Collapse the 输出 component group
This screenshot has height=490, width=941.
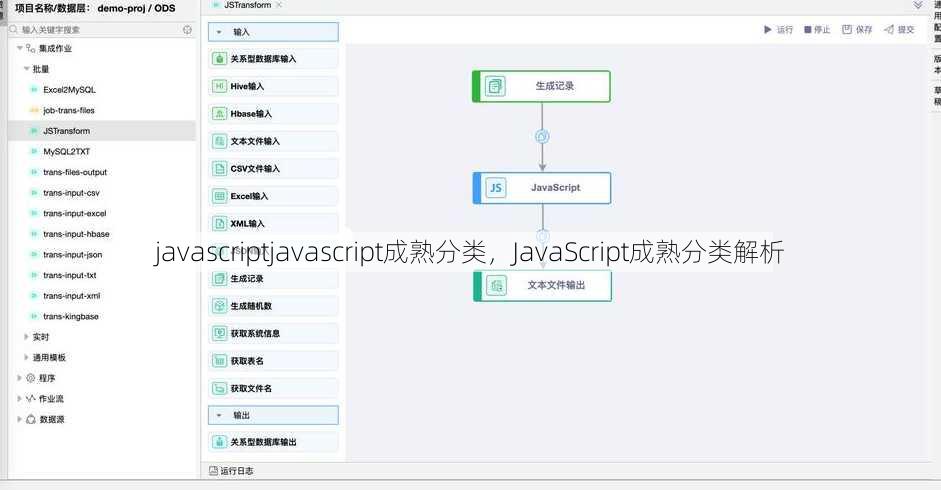point(219,415)
